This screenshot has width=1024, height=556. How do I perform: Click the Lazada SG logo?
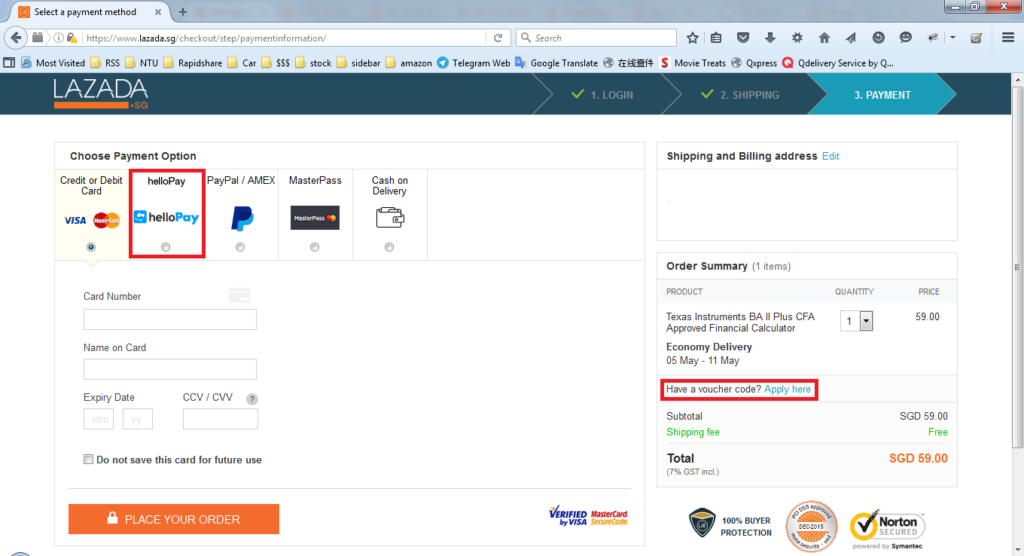pyautogui.click(x=101, y=93)
